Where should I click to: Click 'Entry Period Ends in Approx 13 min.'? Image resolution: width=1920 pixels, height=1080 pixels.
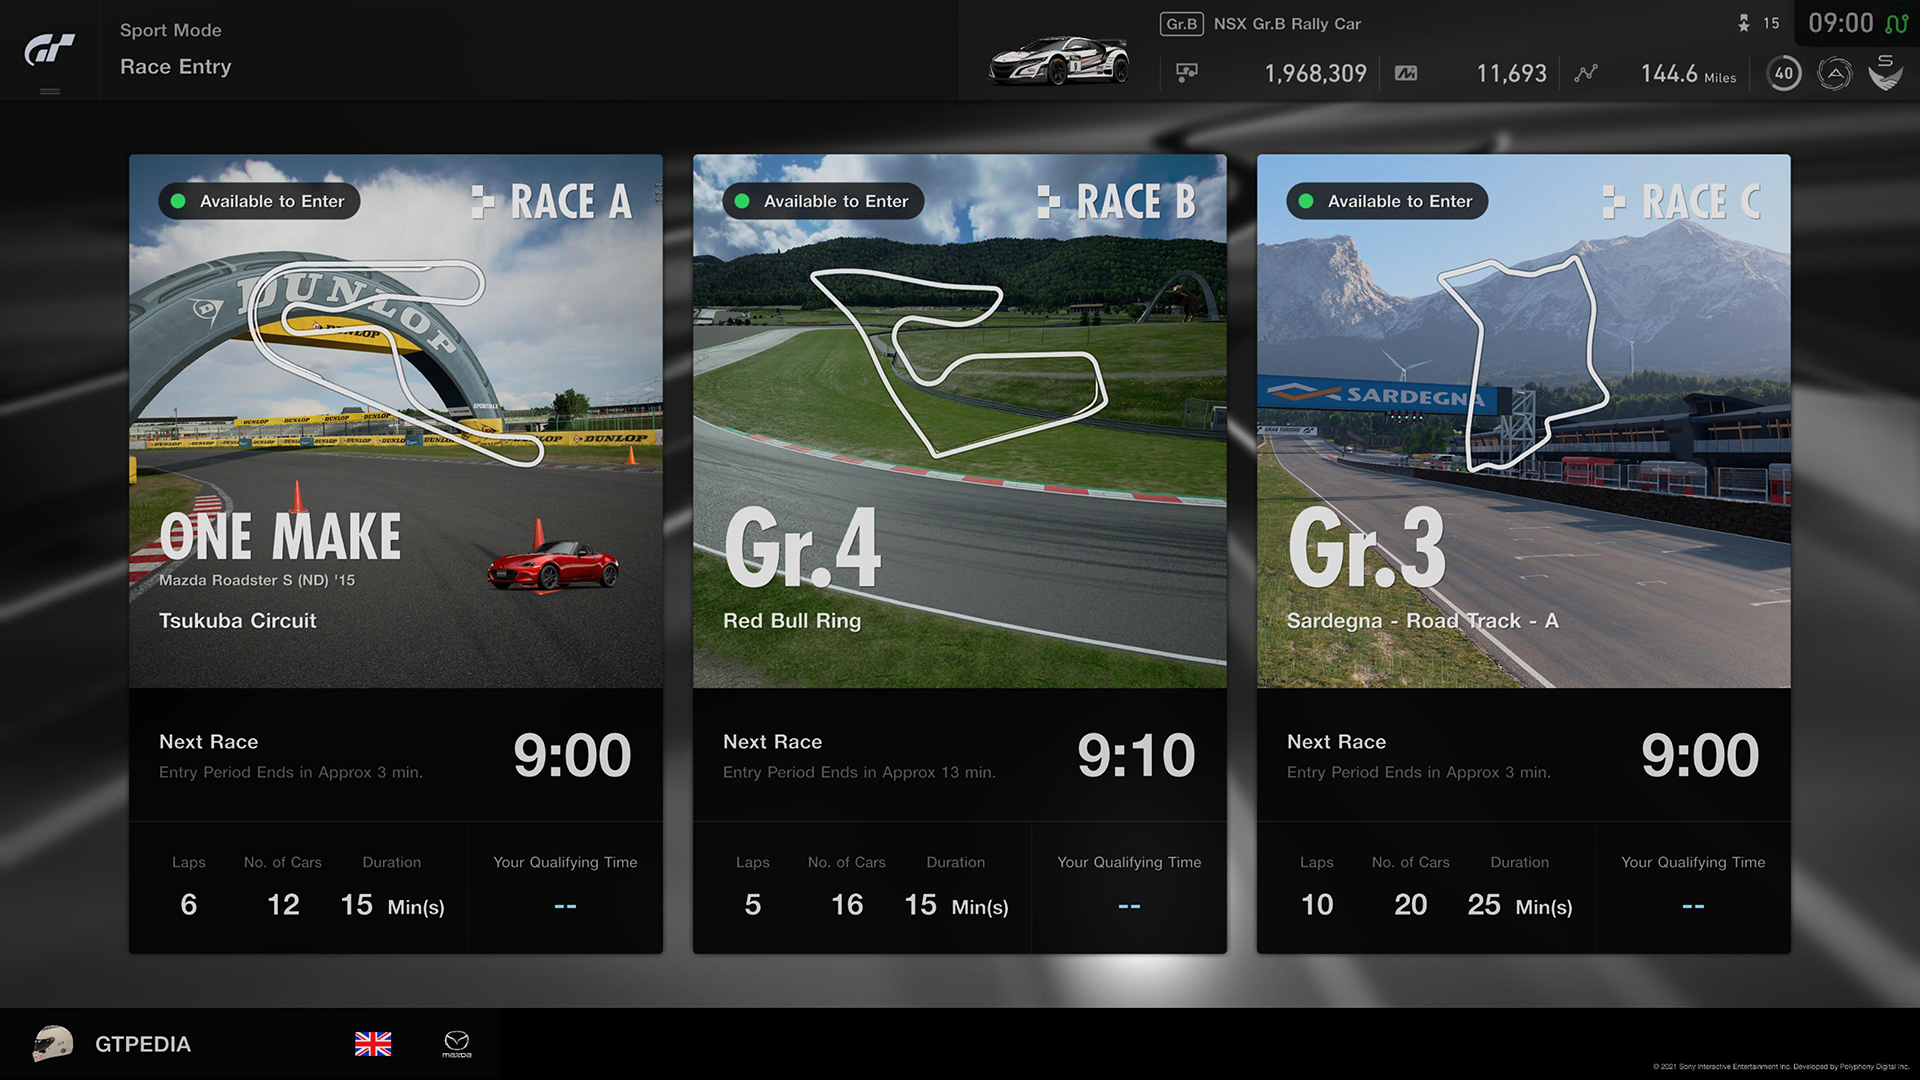pyautogui.click(x=859, y=772)
